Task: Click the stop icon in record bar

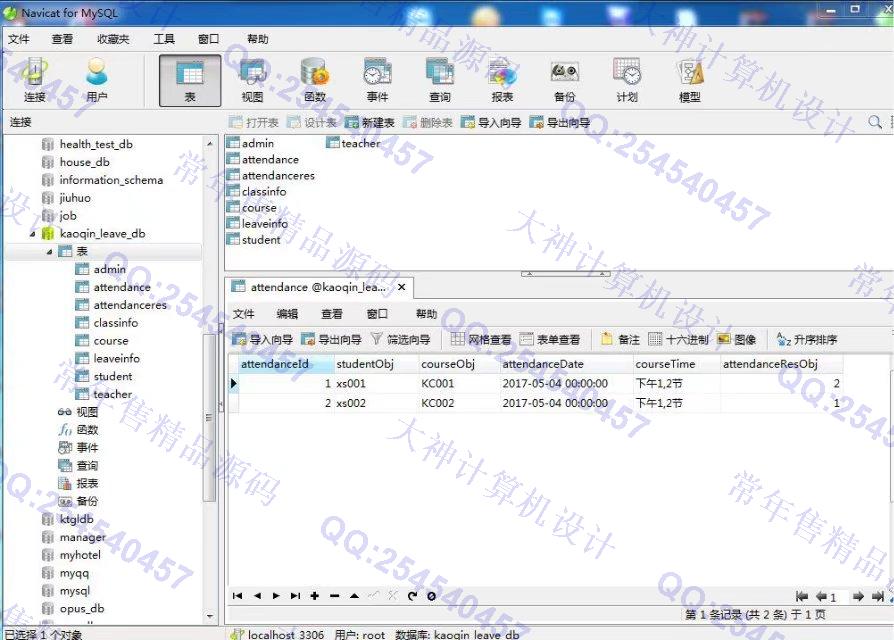Action: click(432, 596)
